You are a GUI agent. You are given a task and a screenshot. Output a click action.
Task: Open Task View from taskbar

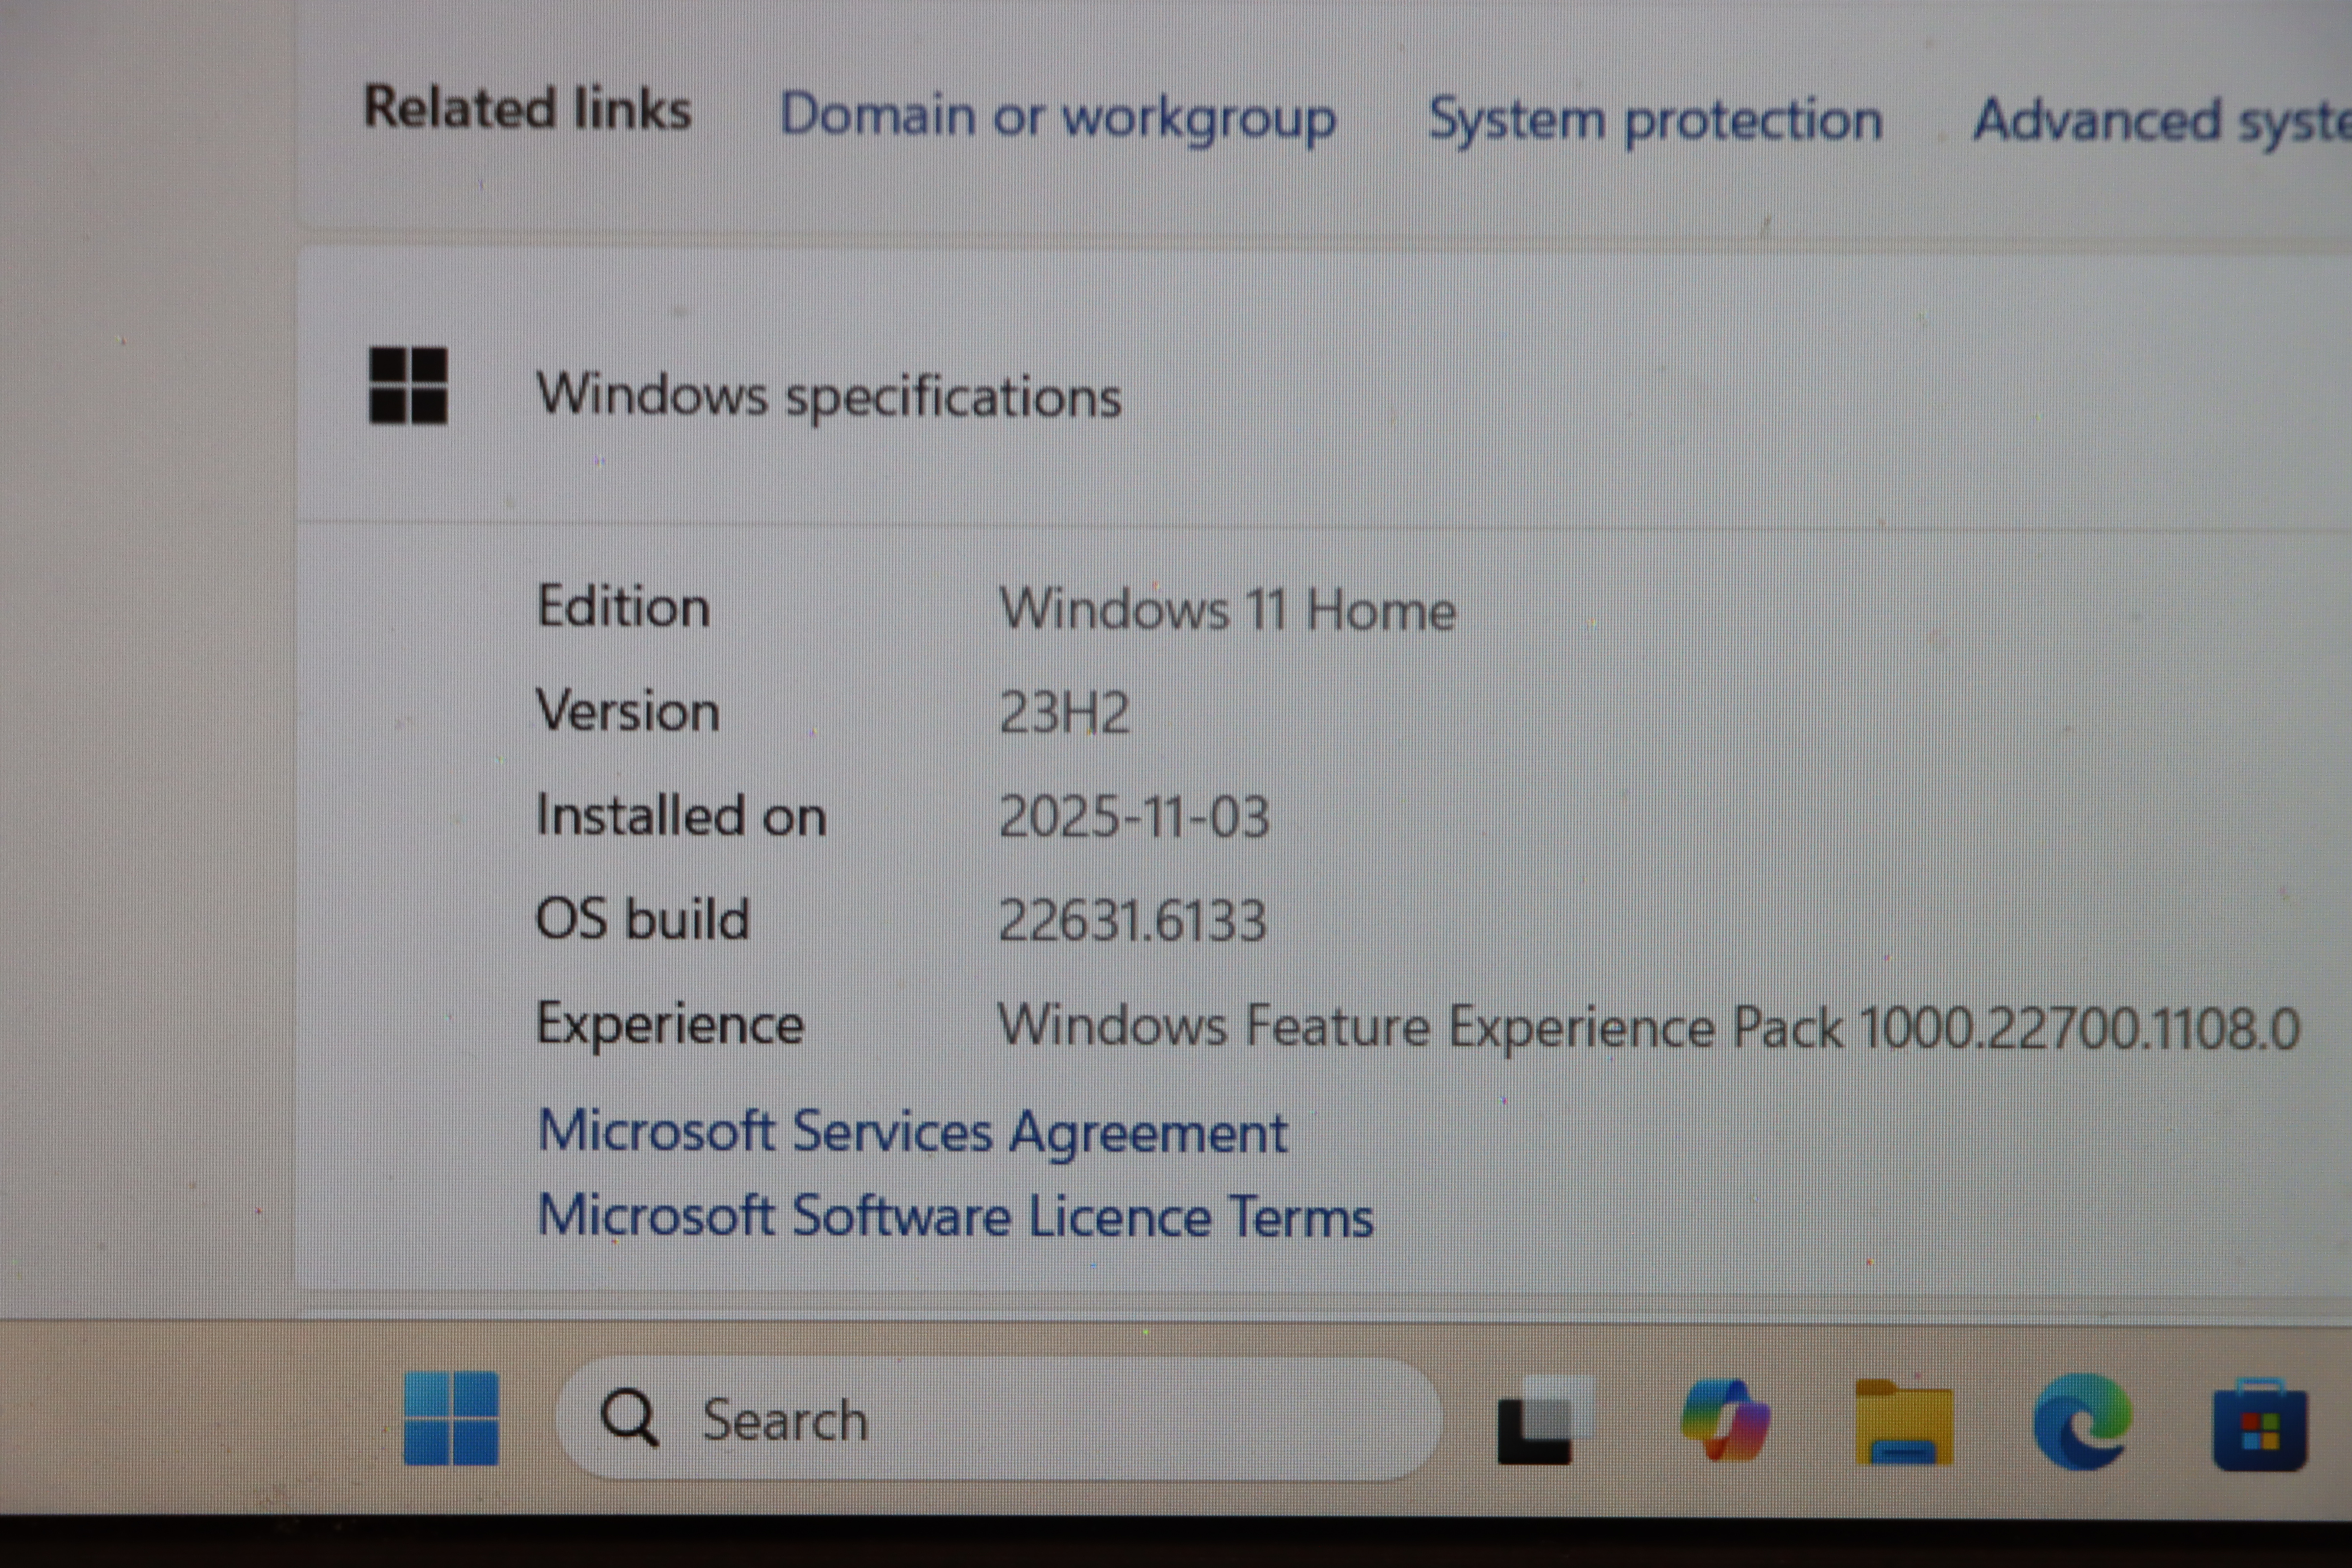1543,1420
